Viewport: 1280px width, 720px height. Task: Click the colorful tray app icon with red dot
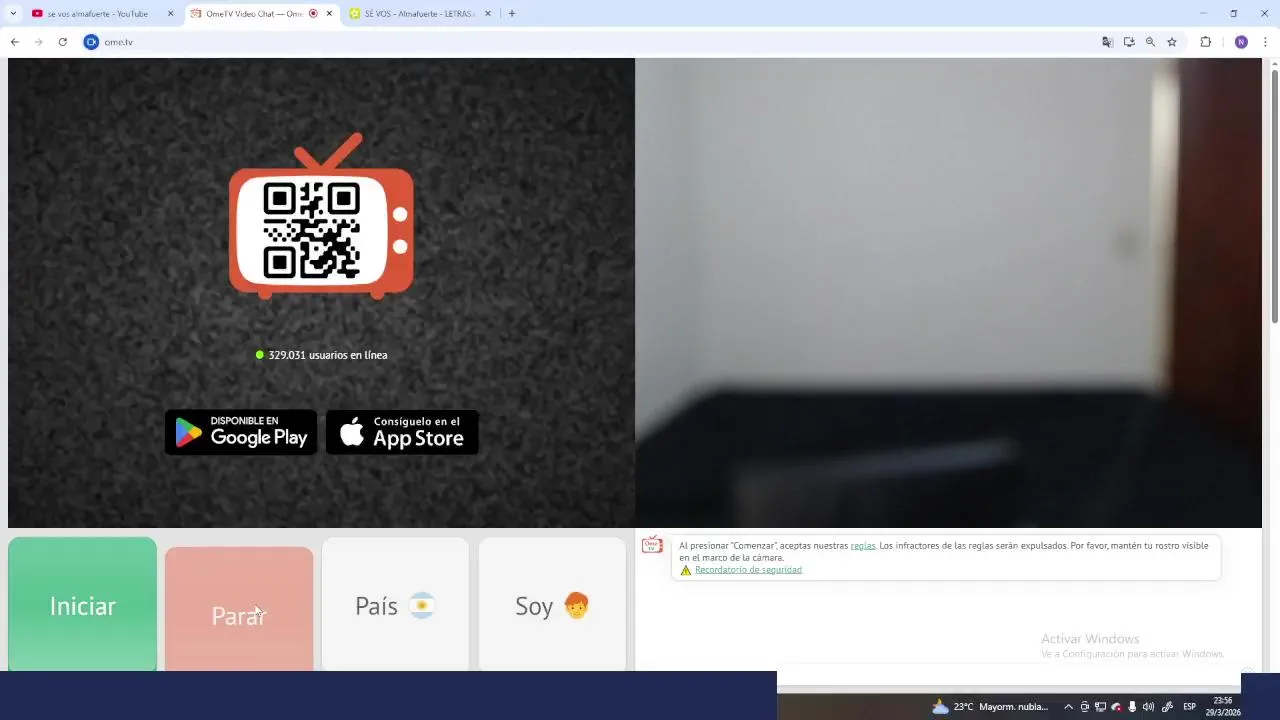tap(1116, 707)
